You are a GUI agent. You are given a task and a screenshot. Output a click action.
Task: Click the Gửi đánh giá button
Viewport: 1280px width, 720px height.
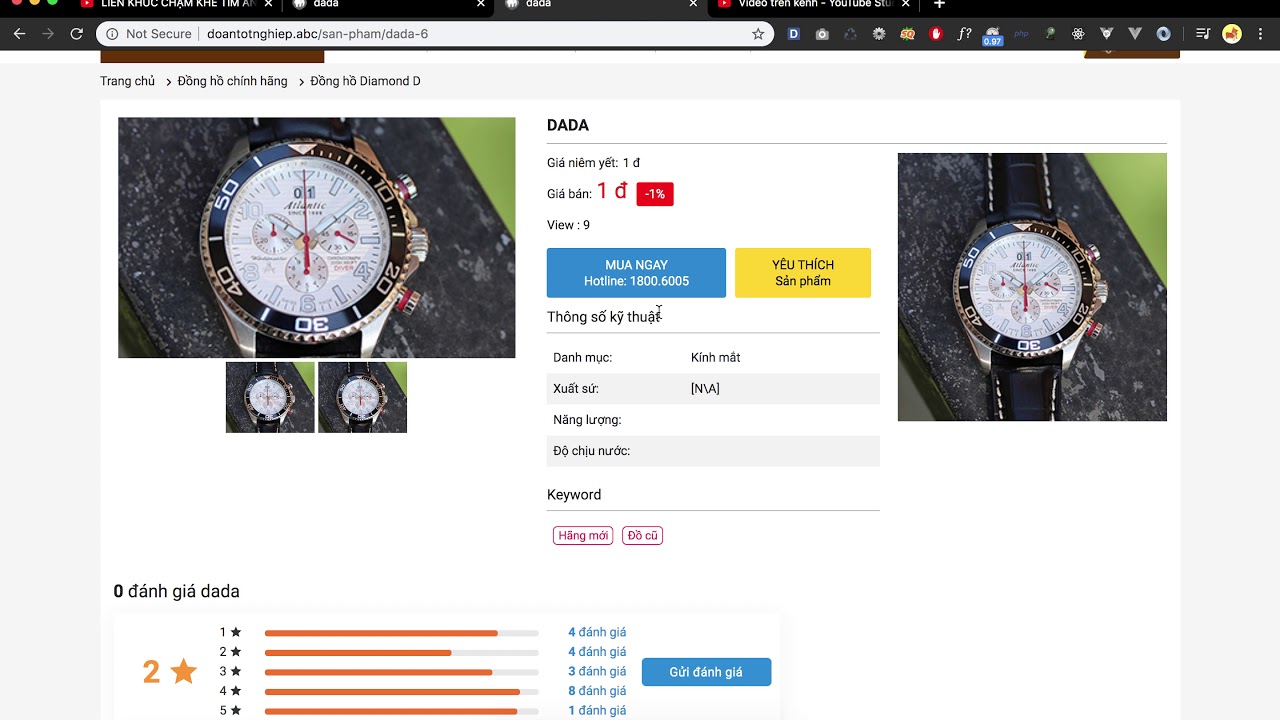[706, 672]
